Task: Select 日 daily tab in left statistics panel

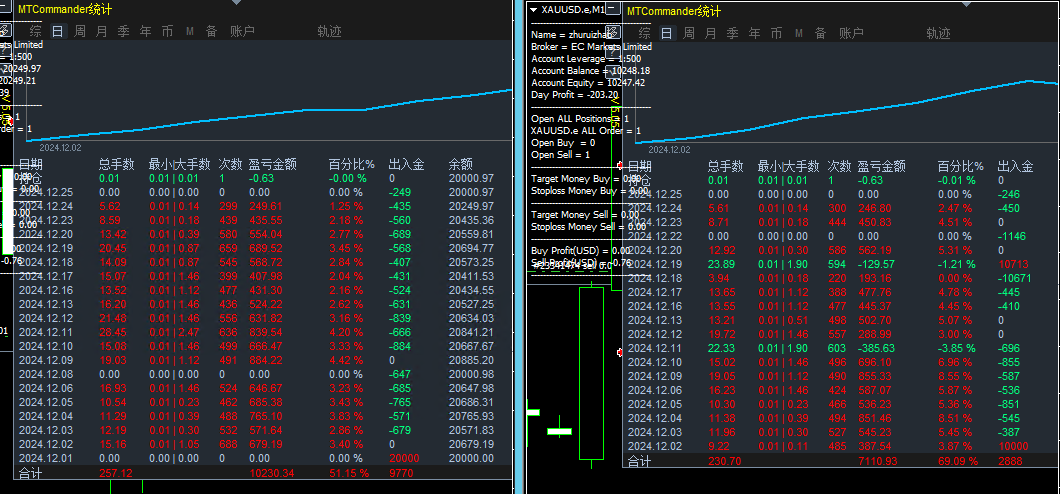Action: point(58,31)
